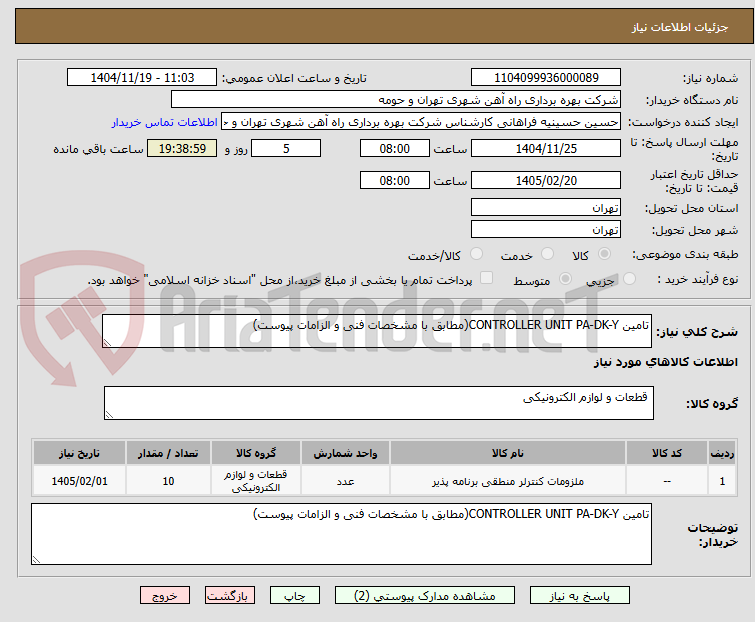Viewport: 755px width, 622px height.
Task: Open اطلاعات تماس خریدار link
Action: tap(165, 122)
